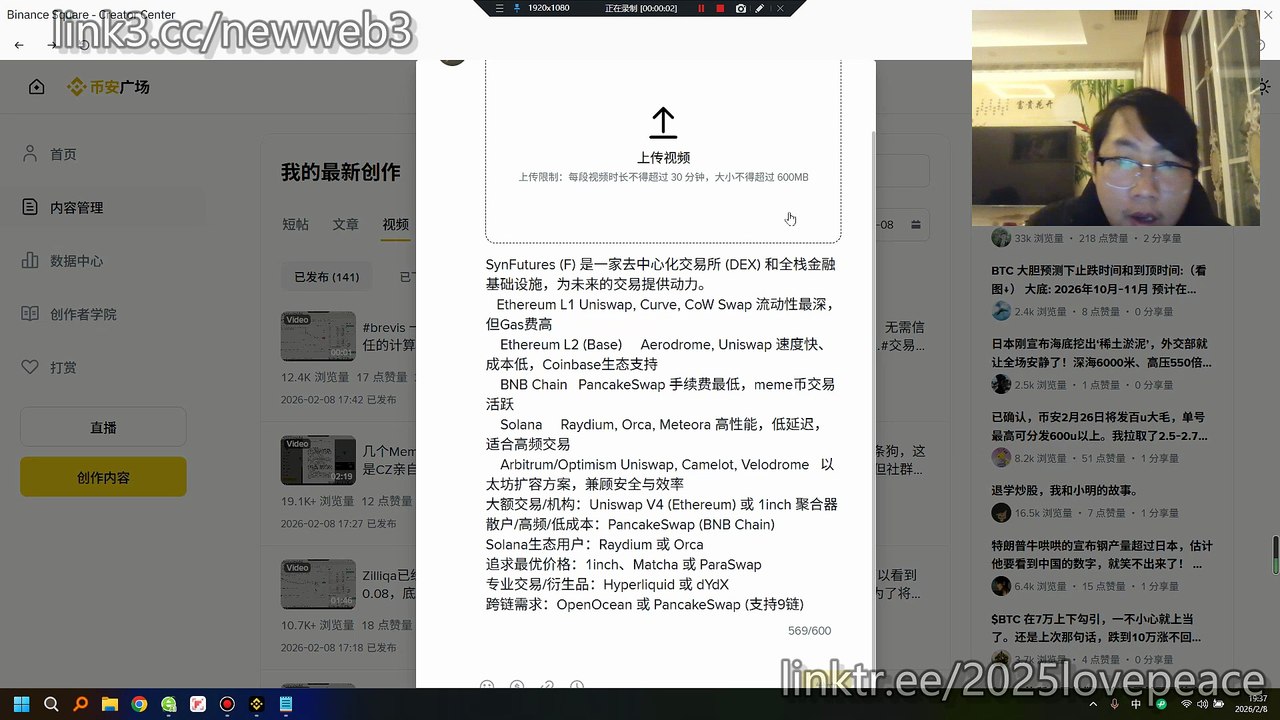Screen dimensions: 1280x720
Task: Click the 直播 button
Action: click(x=103, y=427)
